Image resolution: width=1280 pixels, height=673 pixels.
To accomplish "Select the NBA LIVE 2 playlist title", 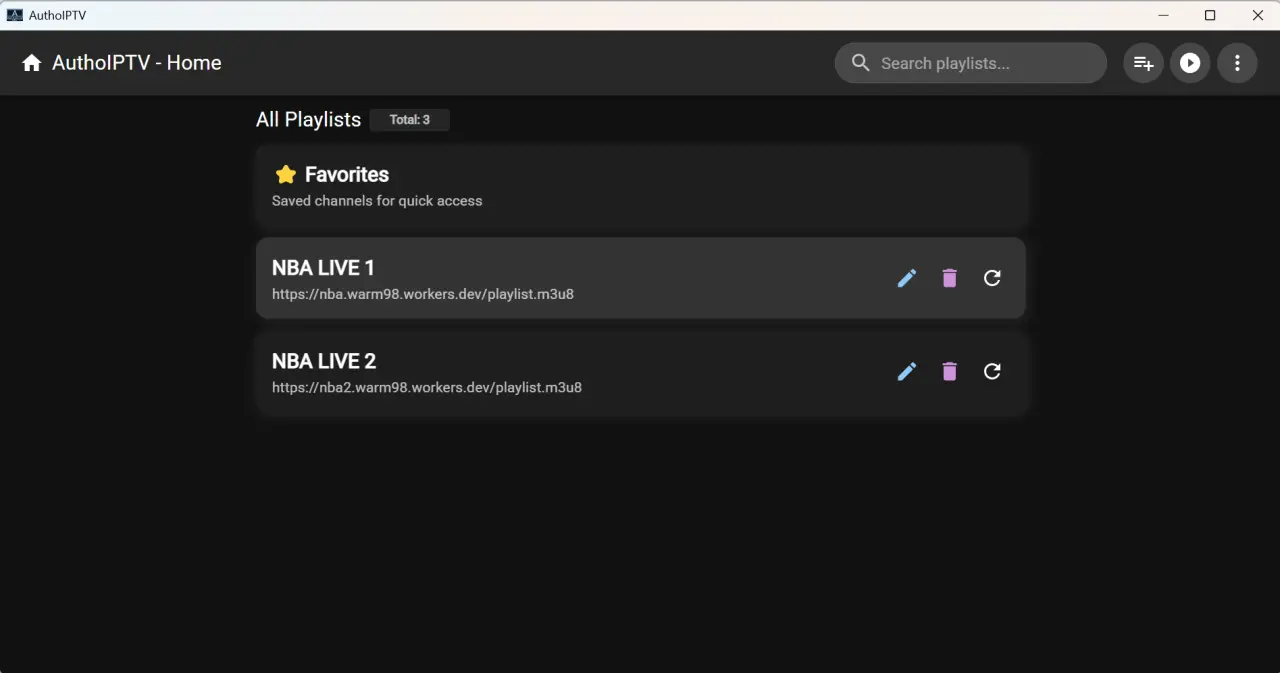I will point(324,361).
